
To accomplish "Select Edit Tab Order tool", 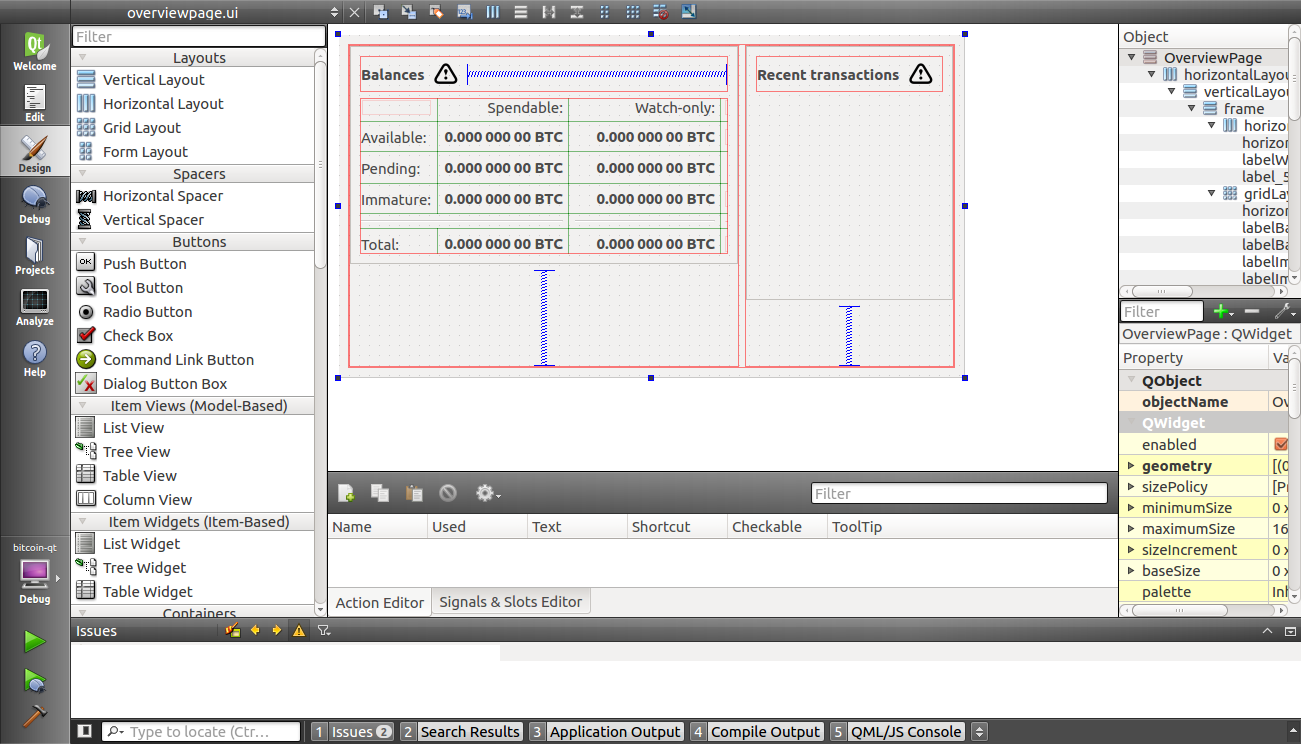I will (x=464, y=12).
